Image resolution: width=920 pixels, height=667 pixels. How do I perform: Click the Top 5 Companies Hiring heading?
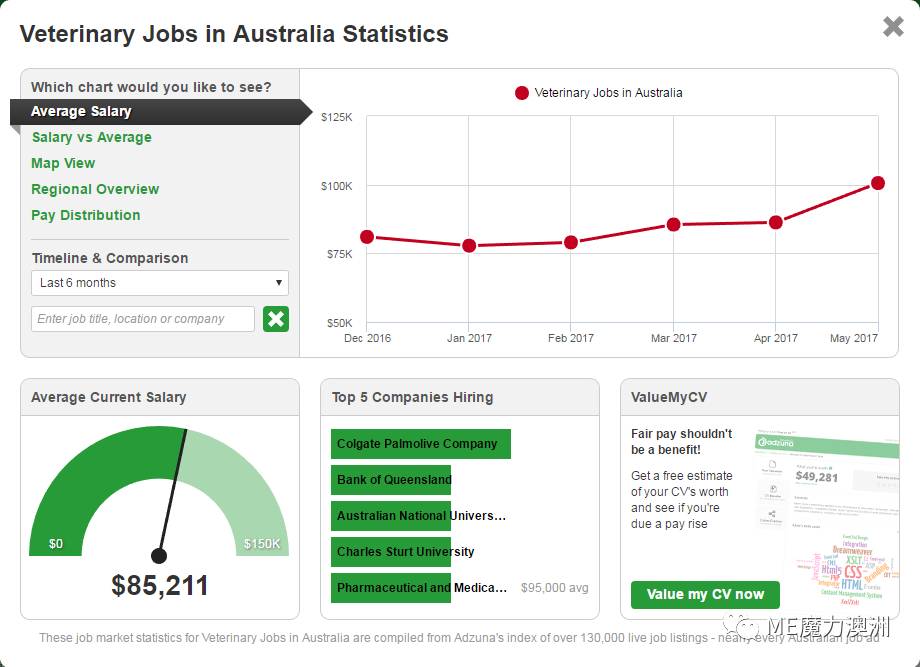[412, 397]
